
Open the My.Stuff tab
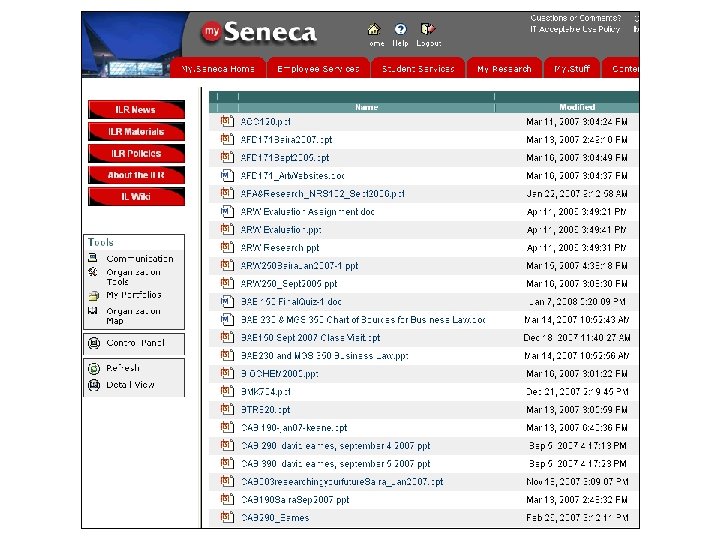(572, 68)
